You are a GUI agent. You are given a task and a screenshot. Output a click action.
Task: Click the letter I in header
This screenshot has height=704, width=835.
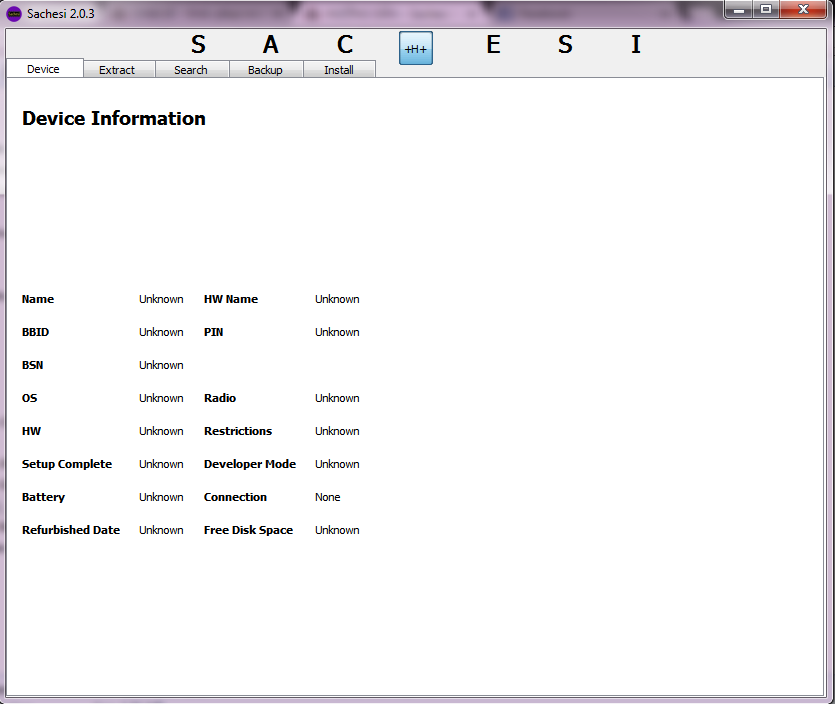pyautogui.click(x=635, y=45)
